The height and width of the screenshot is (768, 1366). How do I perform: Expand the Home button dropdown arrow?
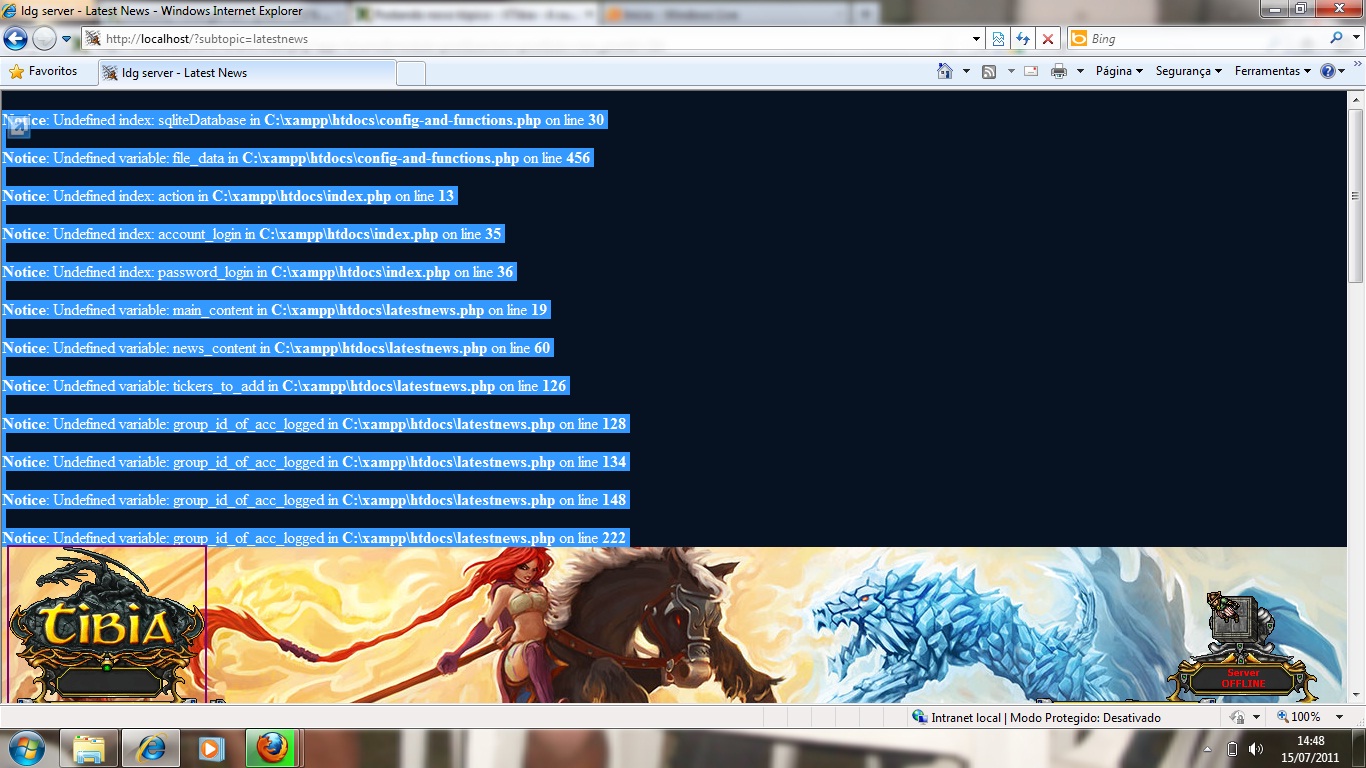966,71
